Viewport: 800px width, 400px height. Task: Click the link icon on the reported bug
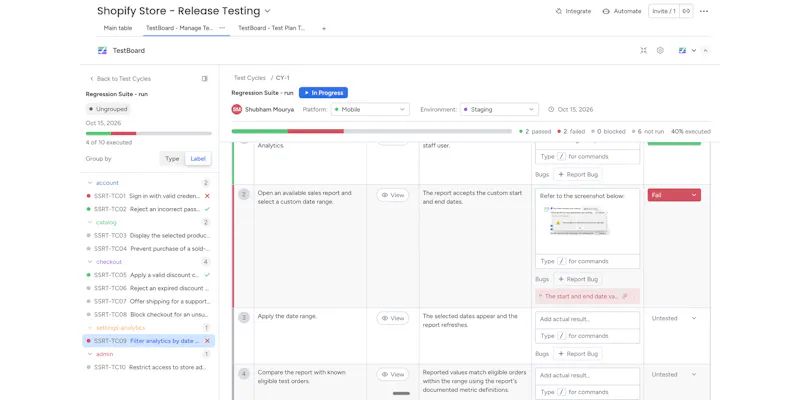pos(625,296)
